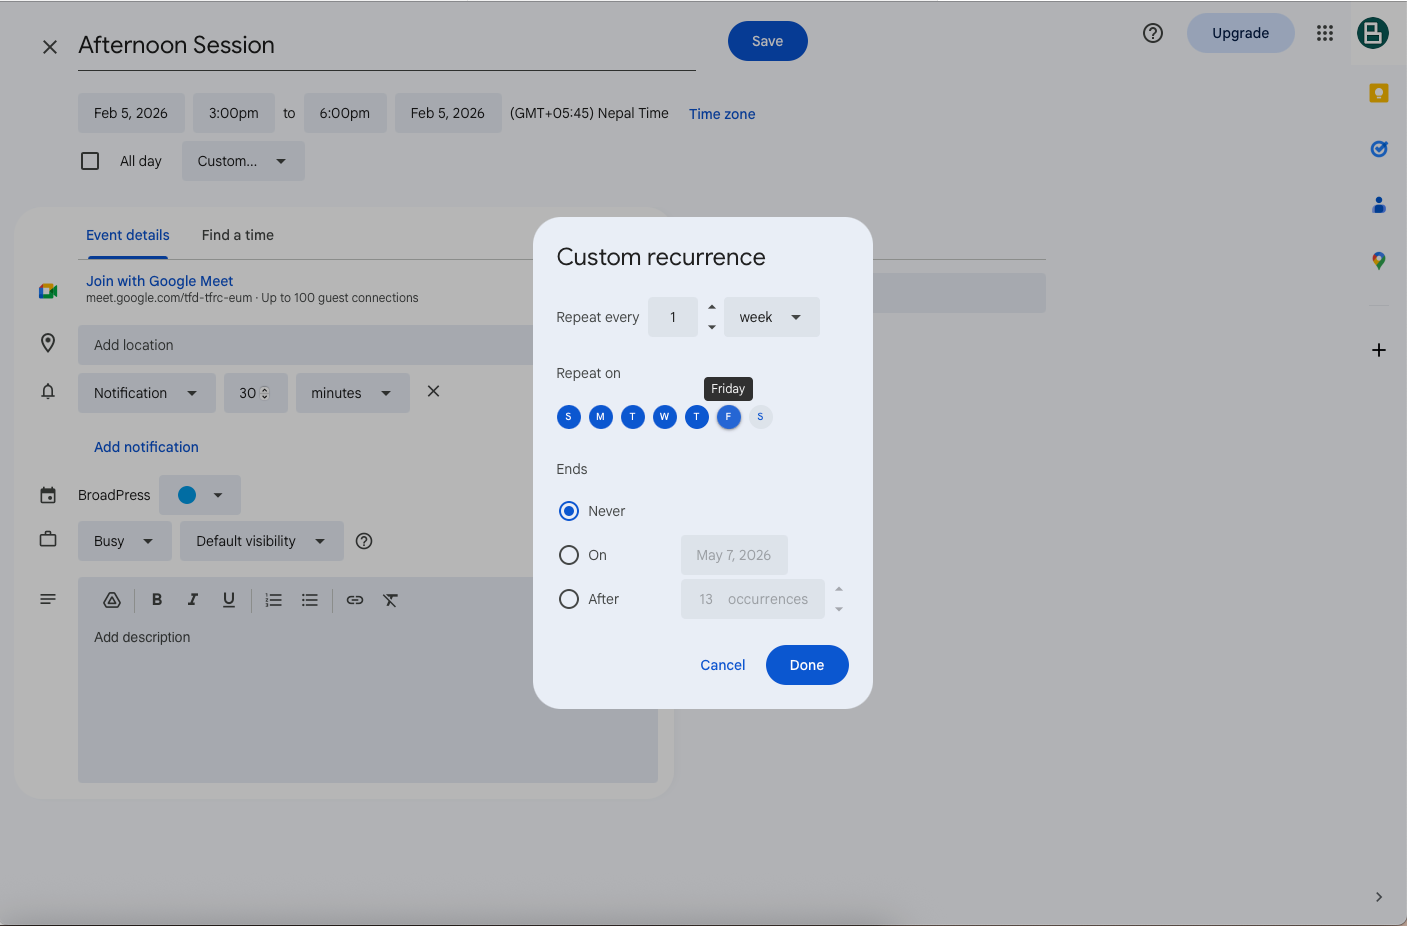Click Done in Custom recurrence dialog

click(806, 665)
